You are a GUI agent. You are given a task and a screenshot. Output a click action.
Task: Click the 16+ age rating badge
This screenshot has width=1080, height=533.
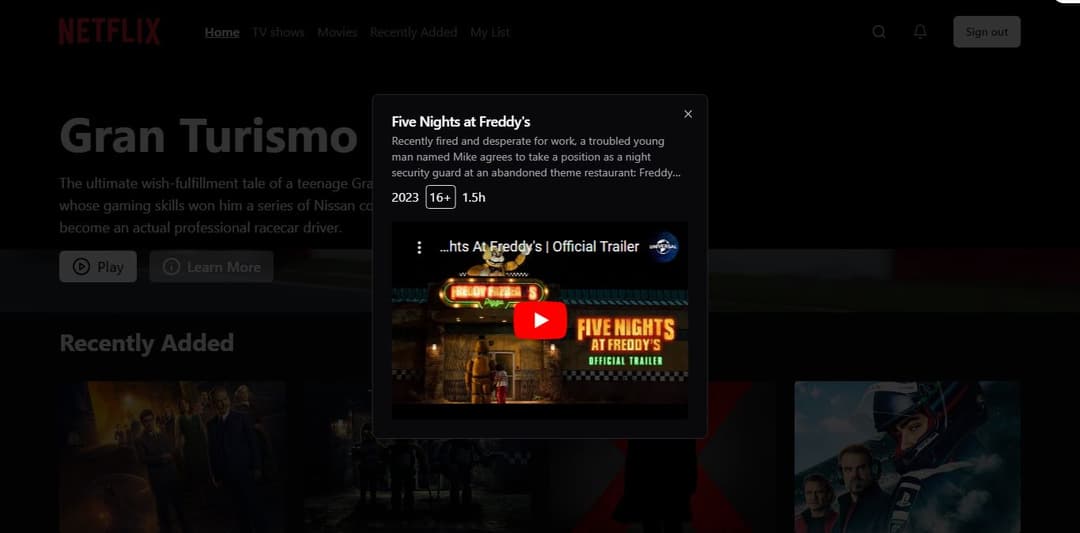click(x=440, y=197)
